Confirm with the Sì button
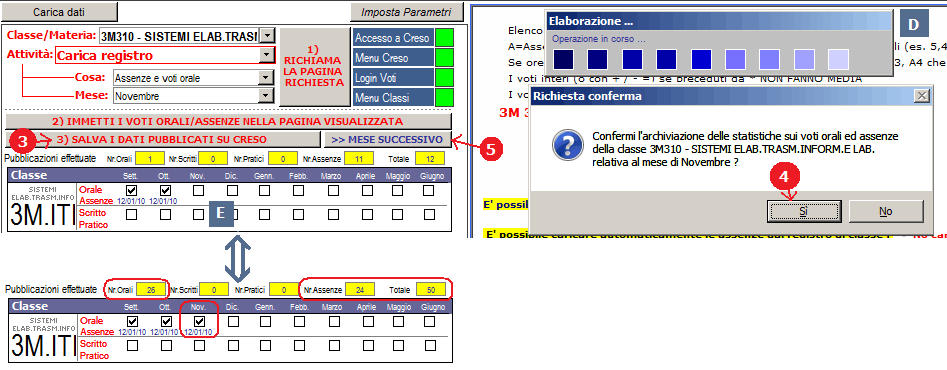947x370 pixels. tap(804, 211)
